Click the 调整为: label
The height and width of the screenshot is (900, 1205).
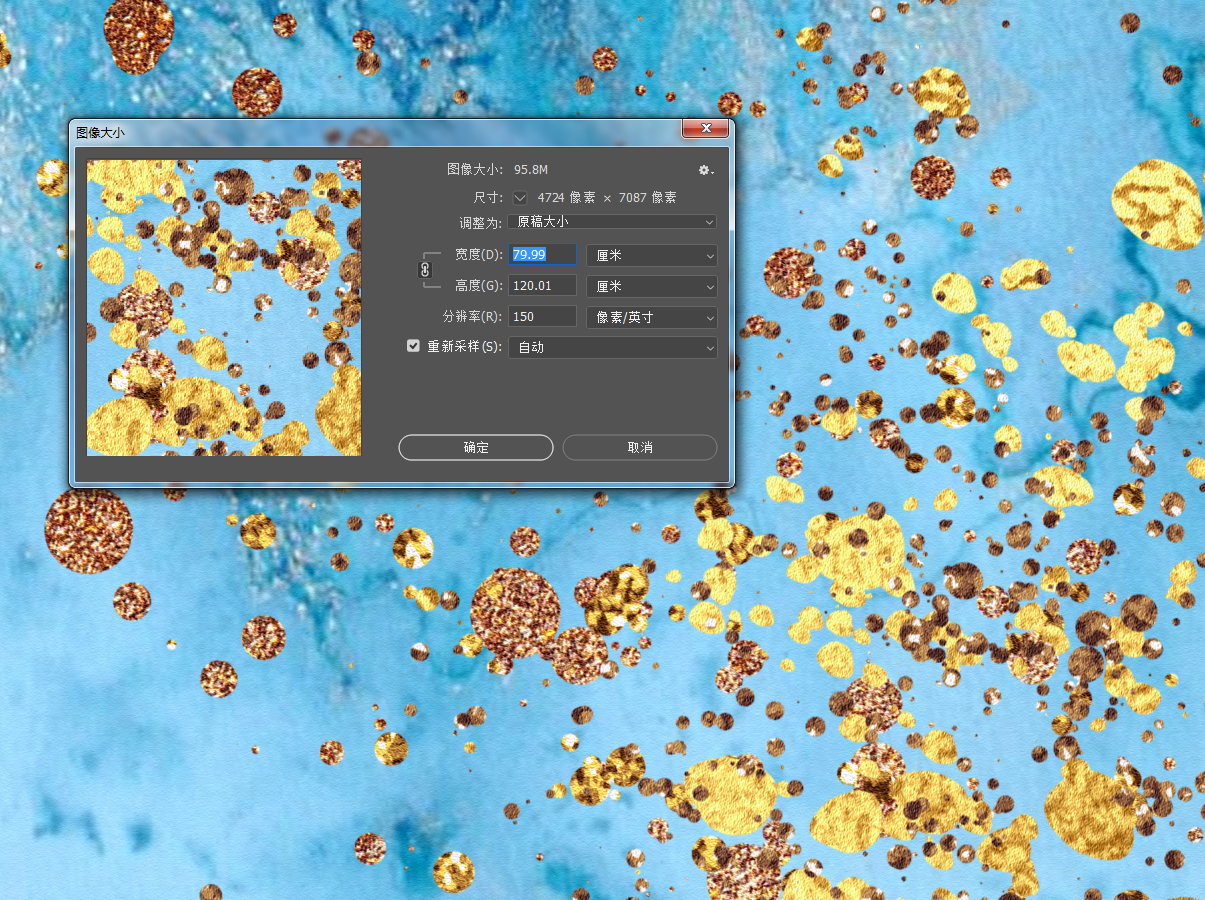pyautogui.click(x=481, y=223)
